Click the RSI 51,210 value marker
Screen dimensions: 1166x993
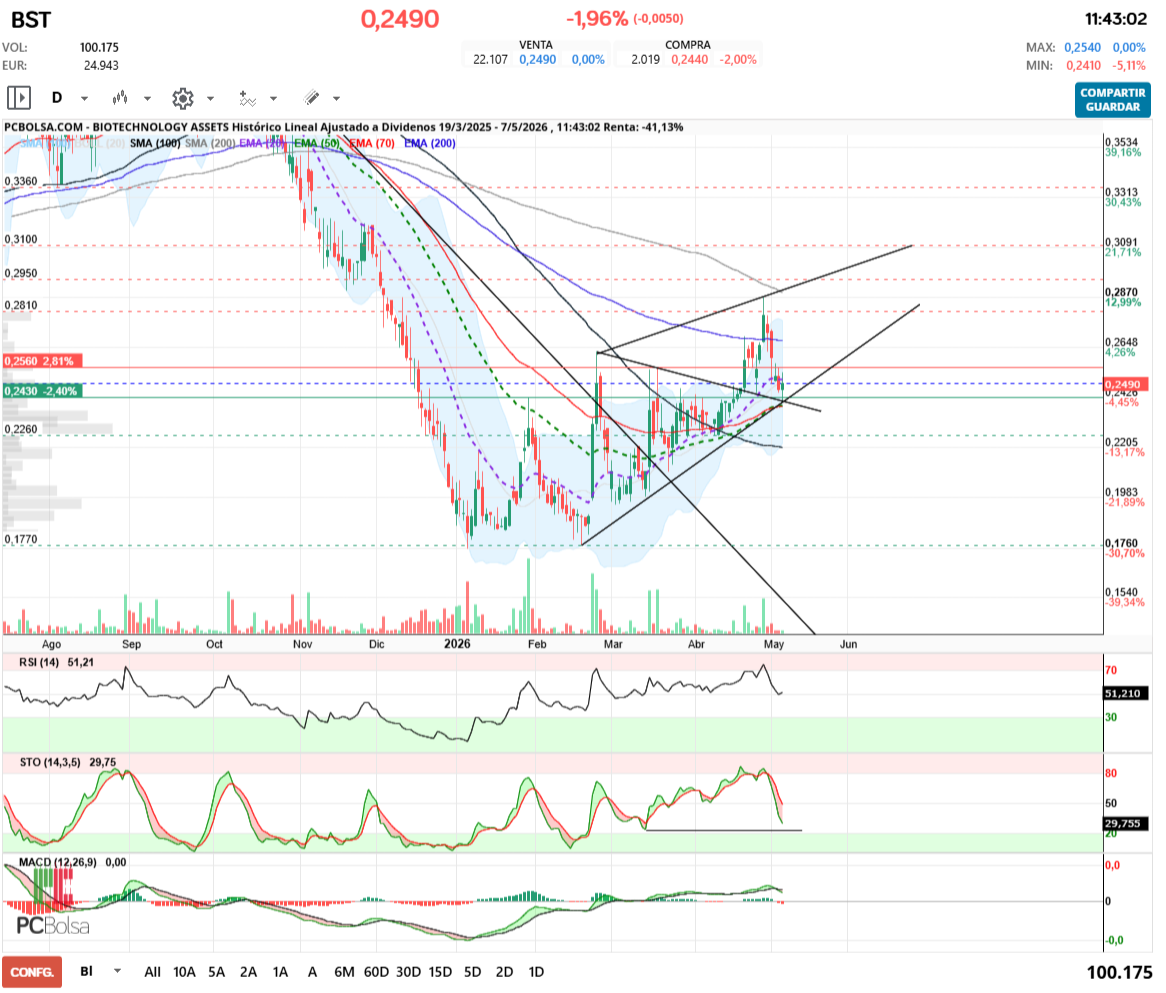1125,693
